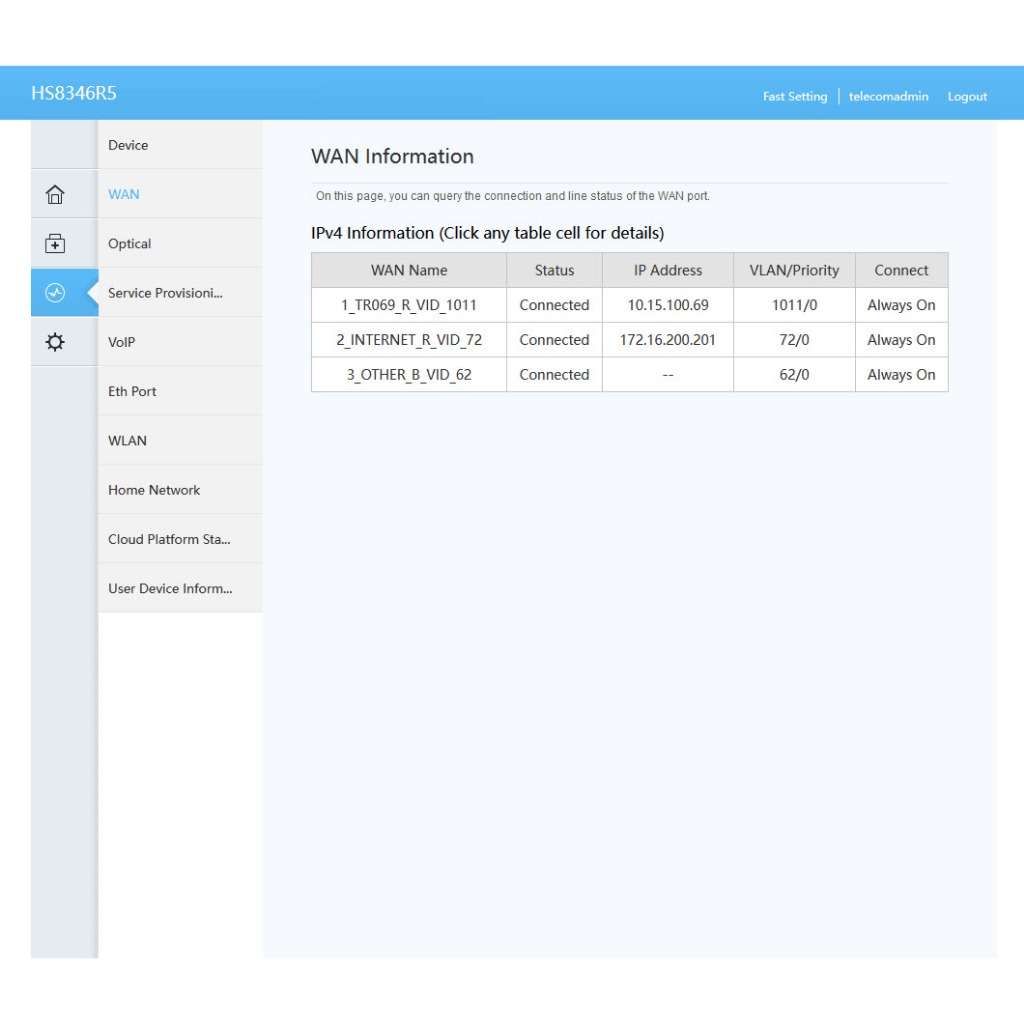Open Service Provisioning status menu

click(165, 293)
